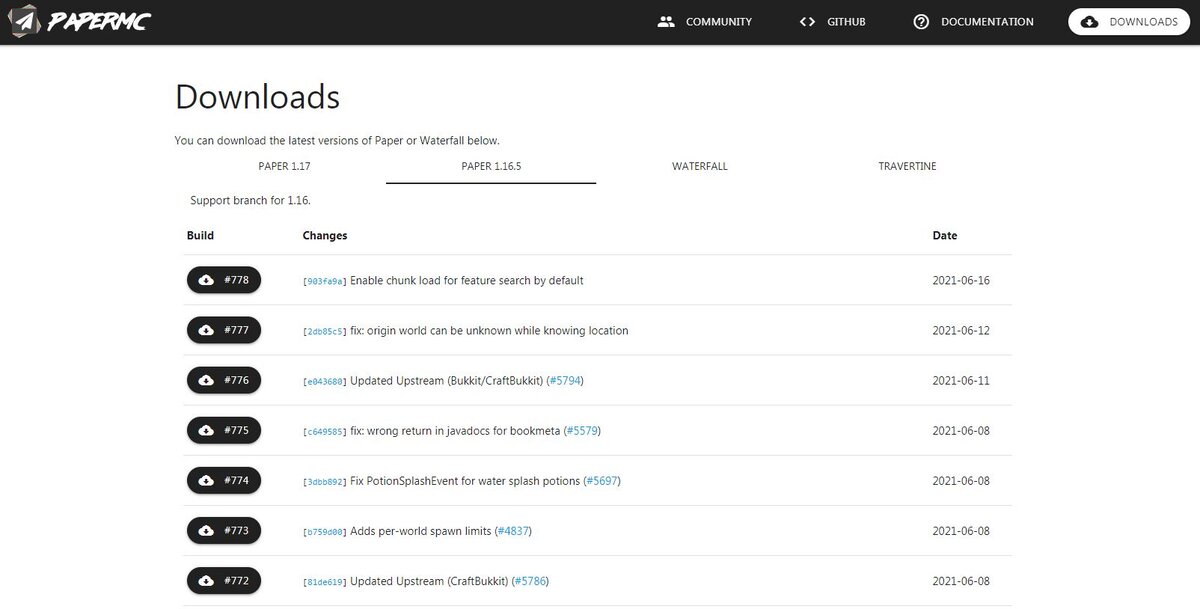Download build #776

224,380
